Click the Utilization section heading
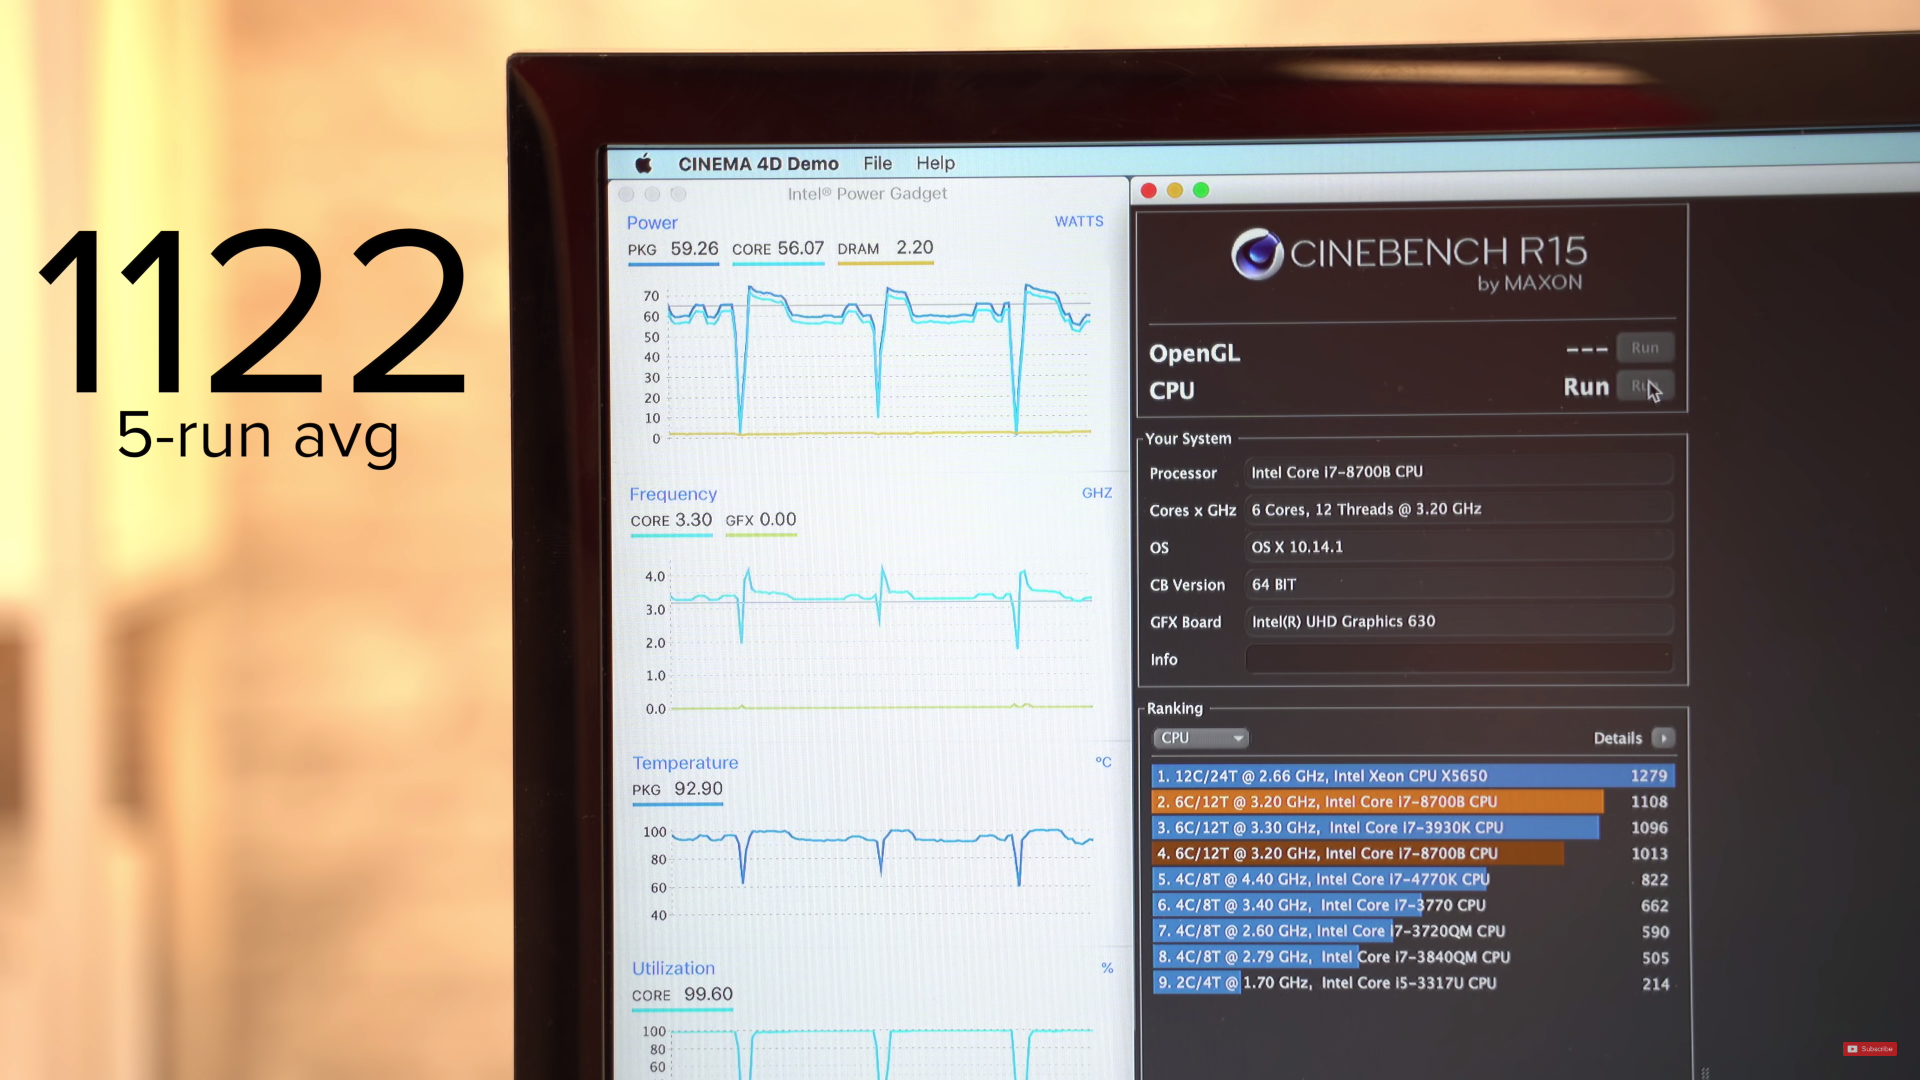1920x1080 pixels. point(673,969)
